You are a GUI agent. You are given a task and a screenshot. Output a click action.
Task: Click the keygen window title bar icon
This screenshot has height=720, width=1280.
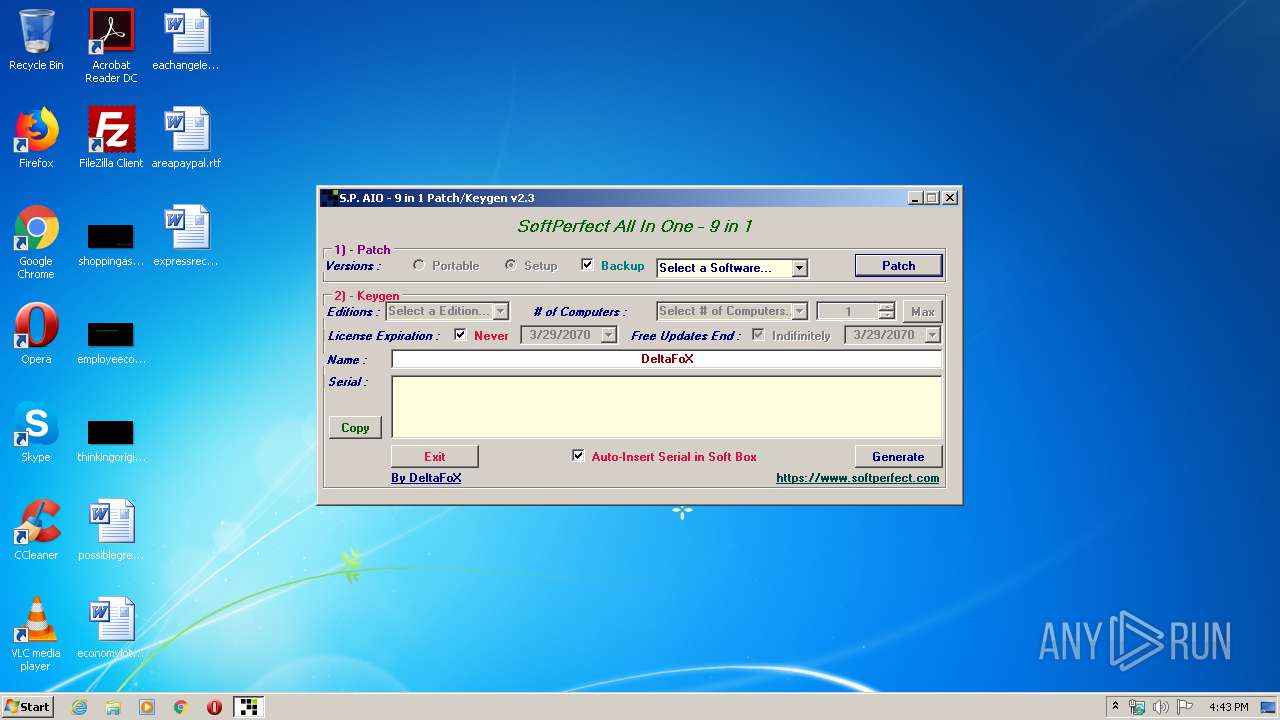329,198
